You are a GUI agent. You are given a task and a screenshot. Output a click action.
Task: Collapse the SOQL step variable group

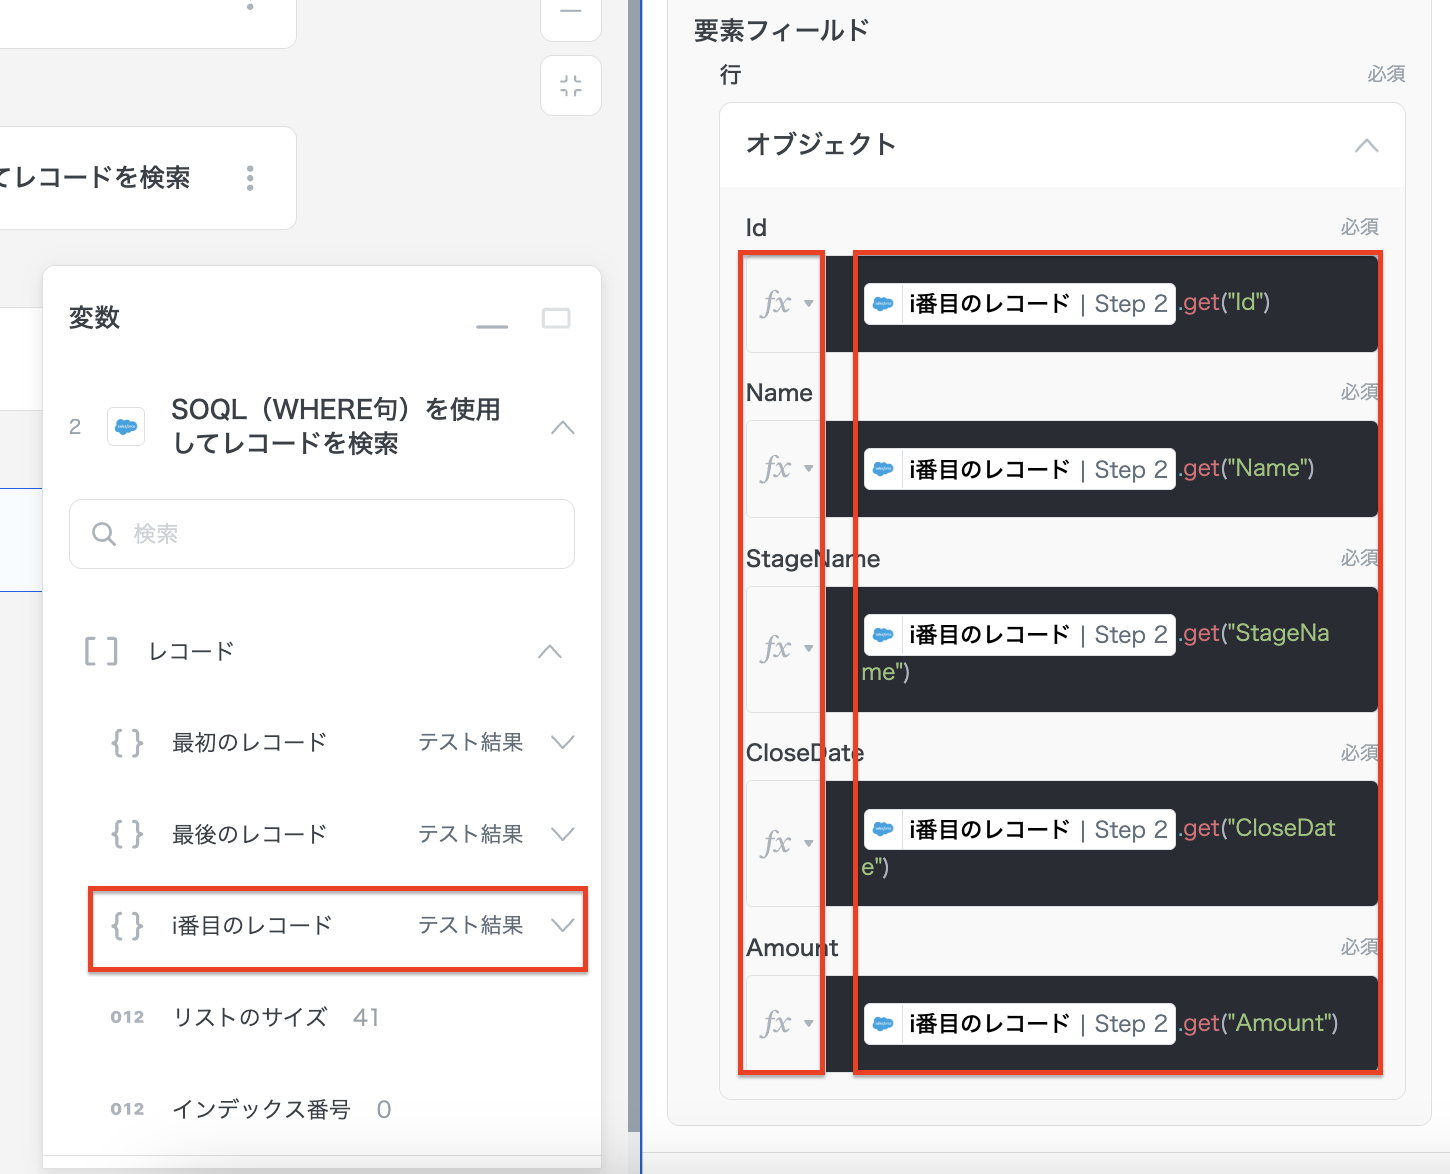(563, 427)
